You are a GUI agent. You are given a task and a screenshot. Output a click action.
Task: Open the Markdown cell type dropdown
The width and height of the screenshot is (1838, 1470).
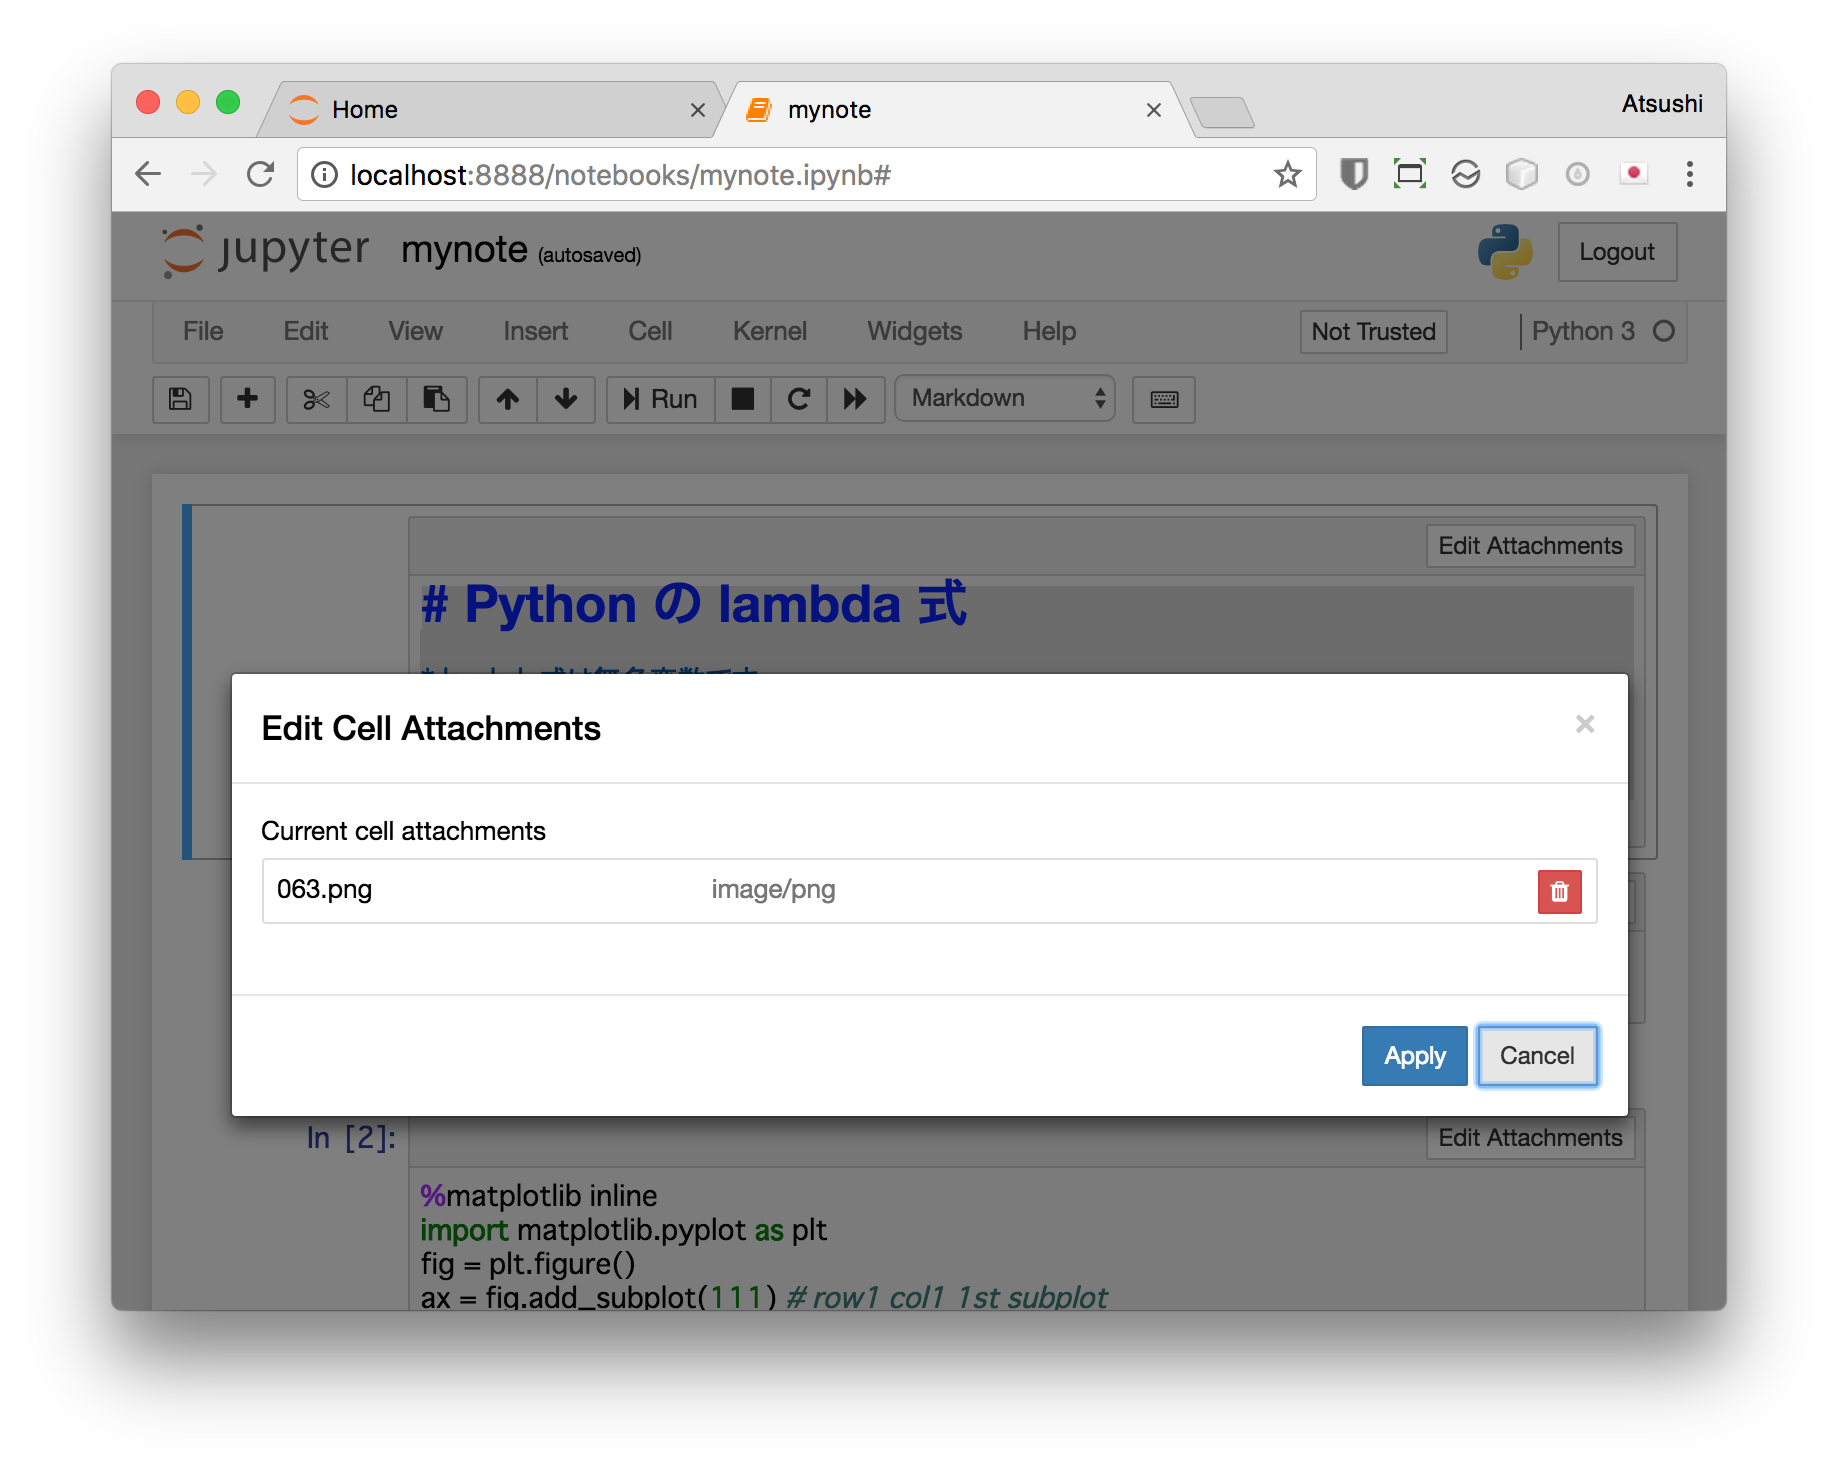(x=1004, y=399)
